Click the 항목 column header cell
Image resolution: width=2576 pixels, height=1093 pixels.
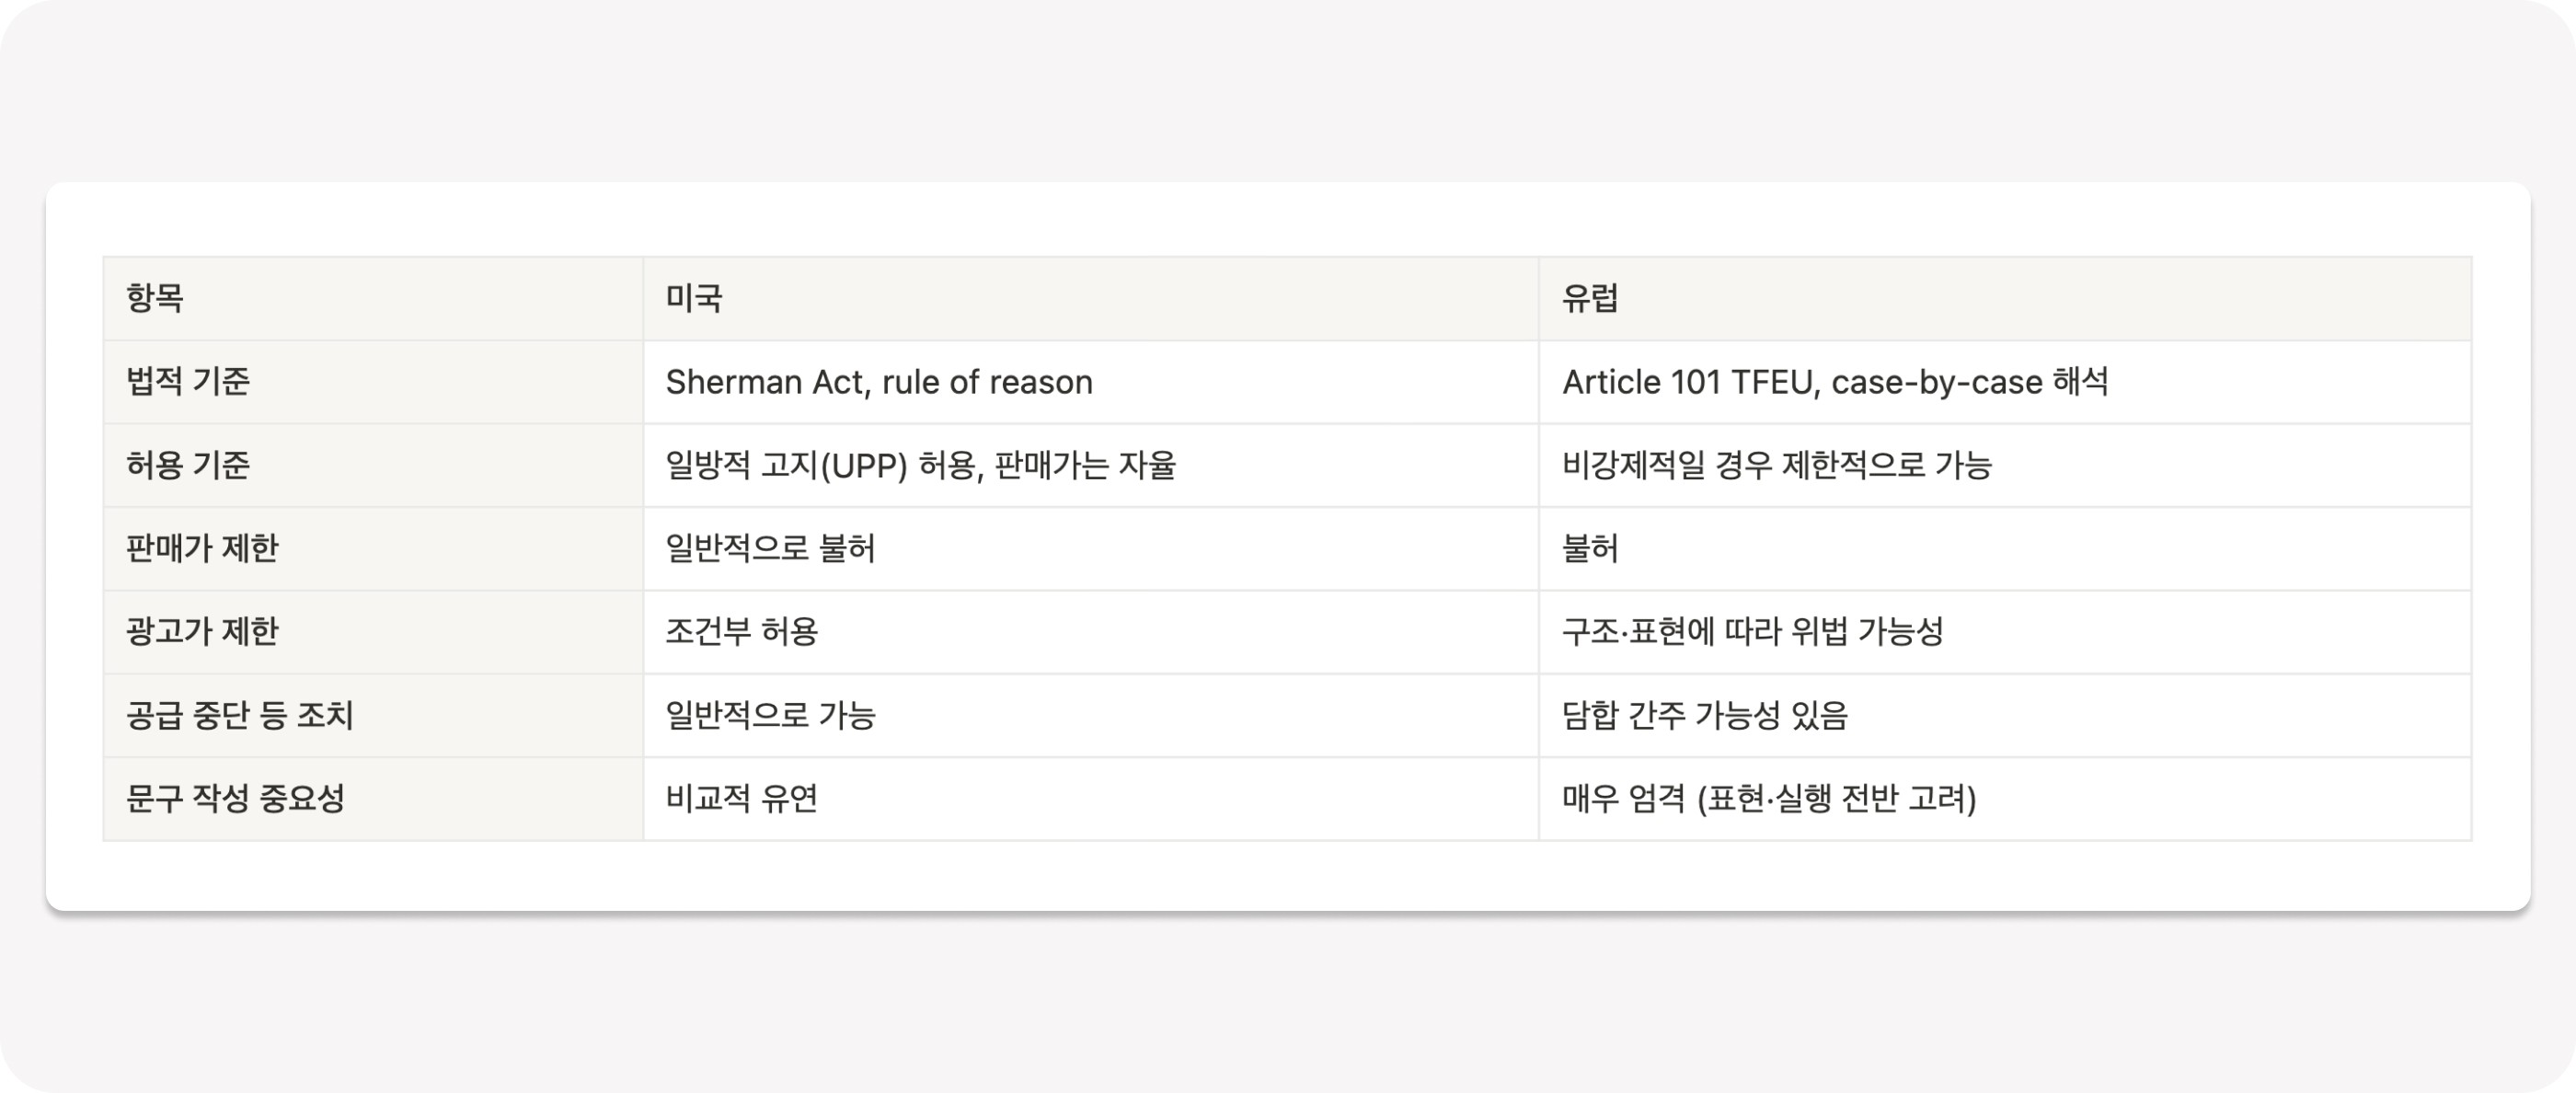[373, 298]
